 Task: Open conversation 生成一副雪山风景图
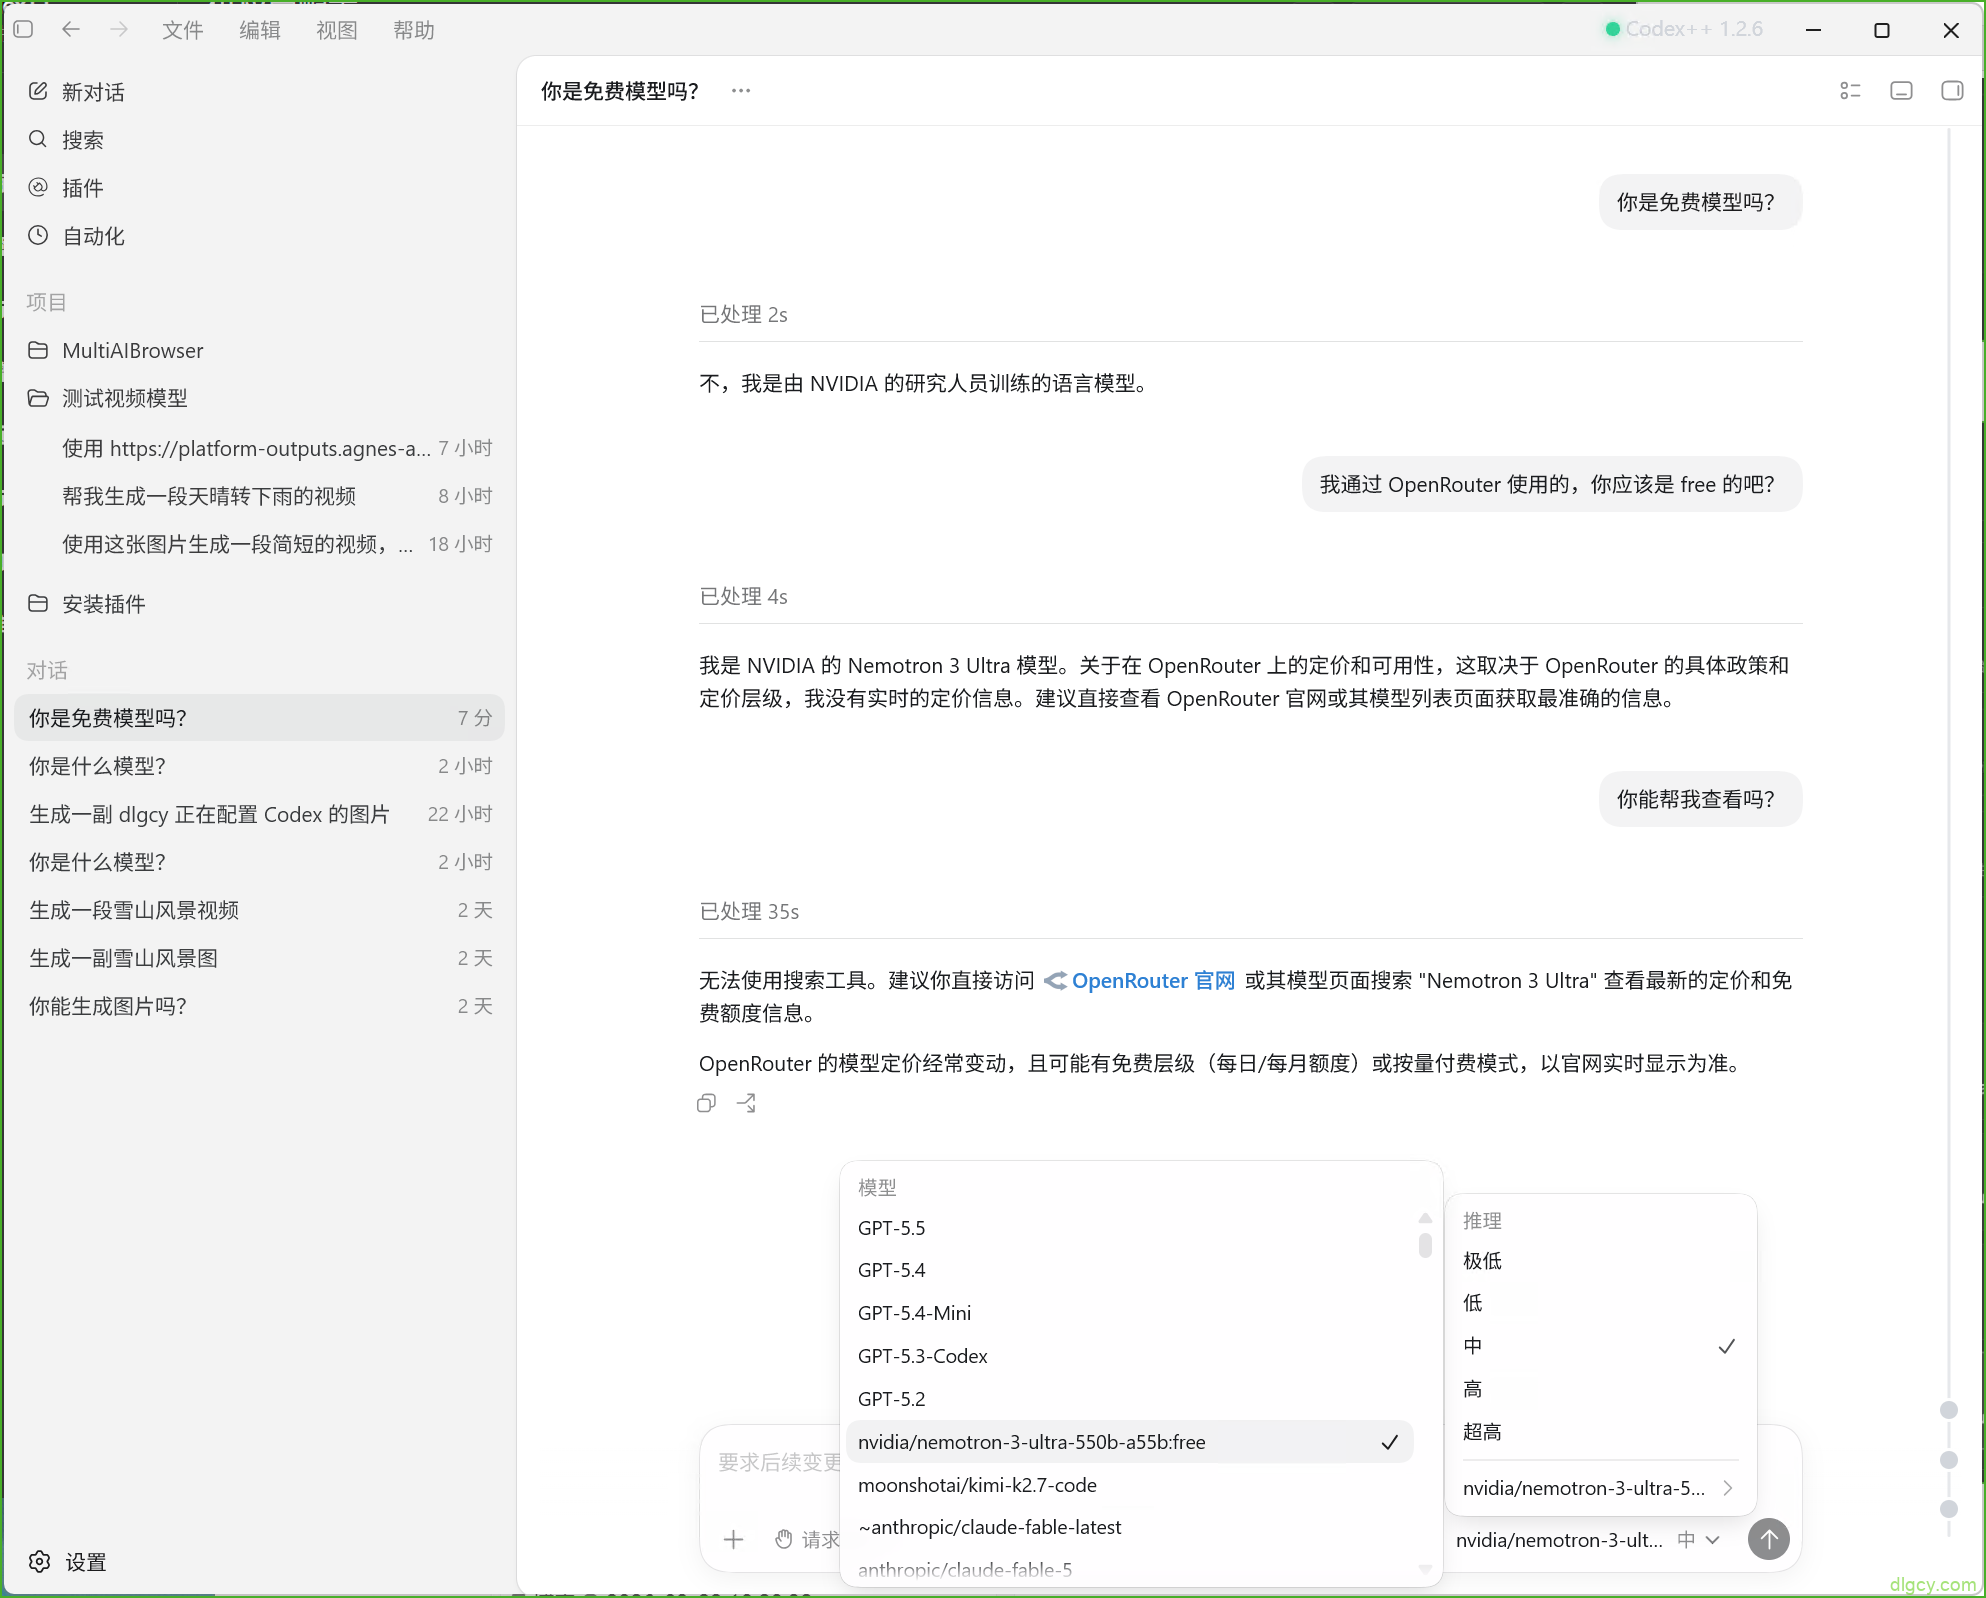point(259,958)
